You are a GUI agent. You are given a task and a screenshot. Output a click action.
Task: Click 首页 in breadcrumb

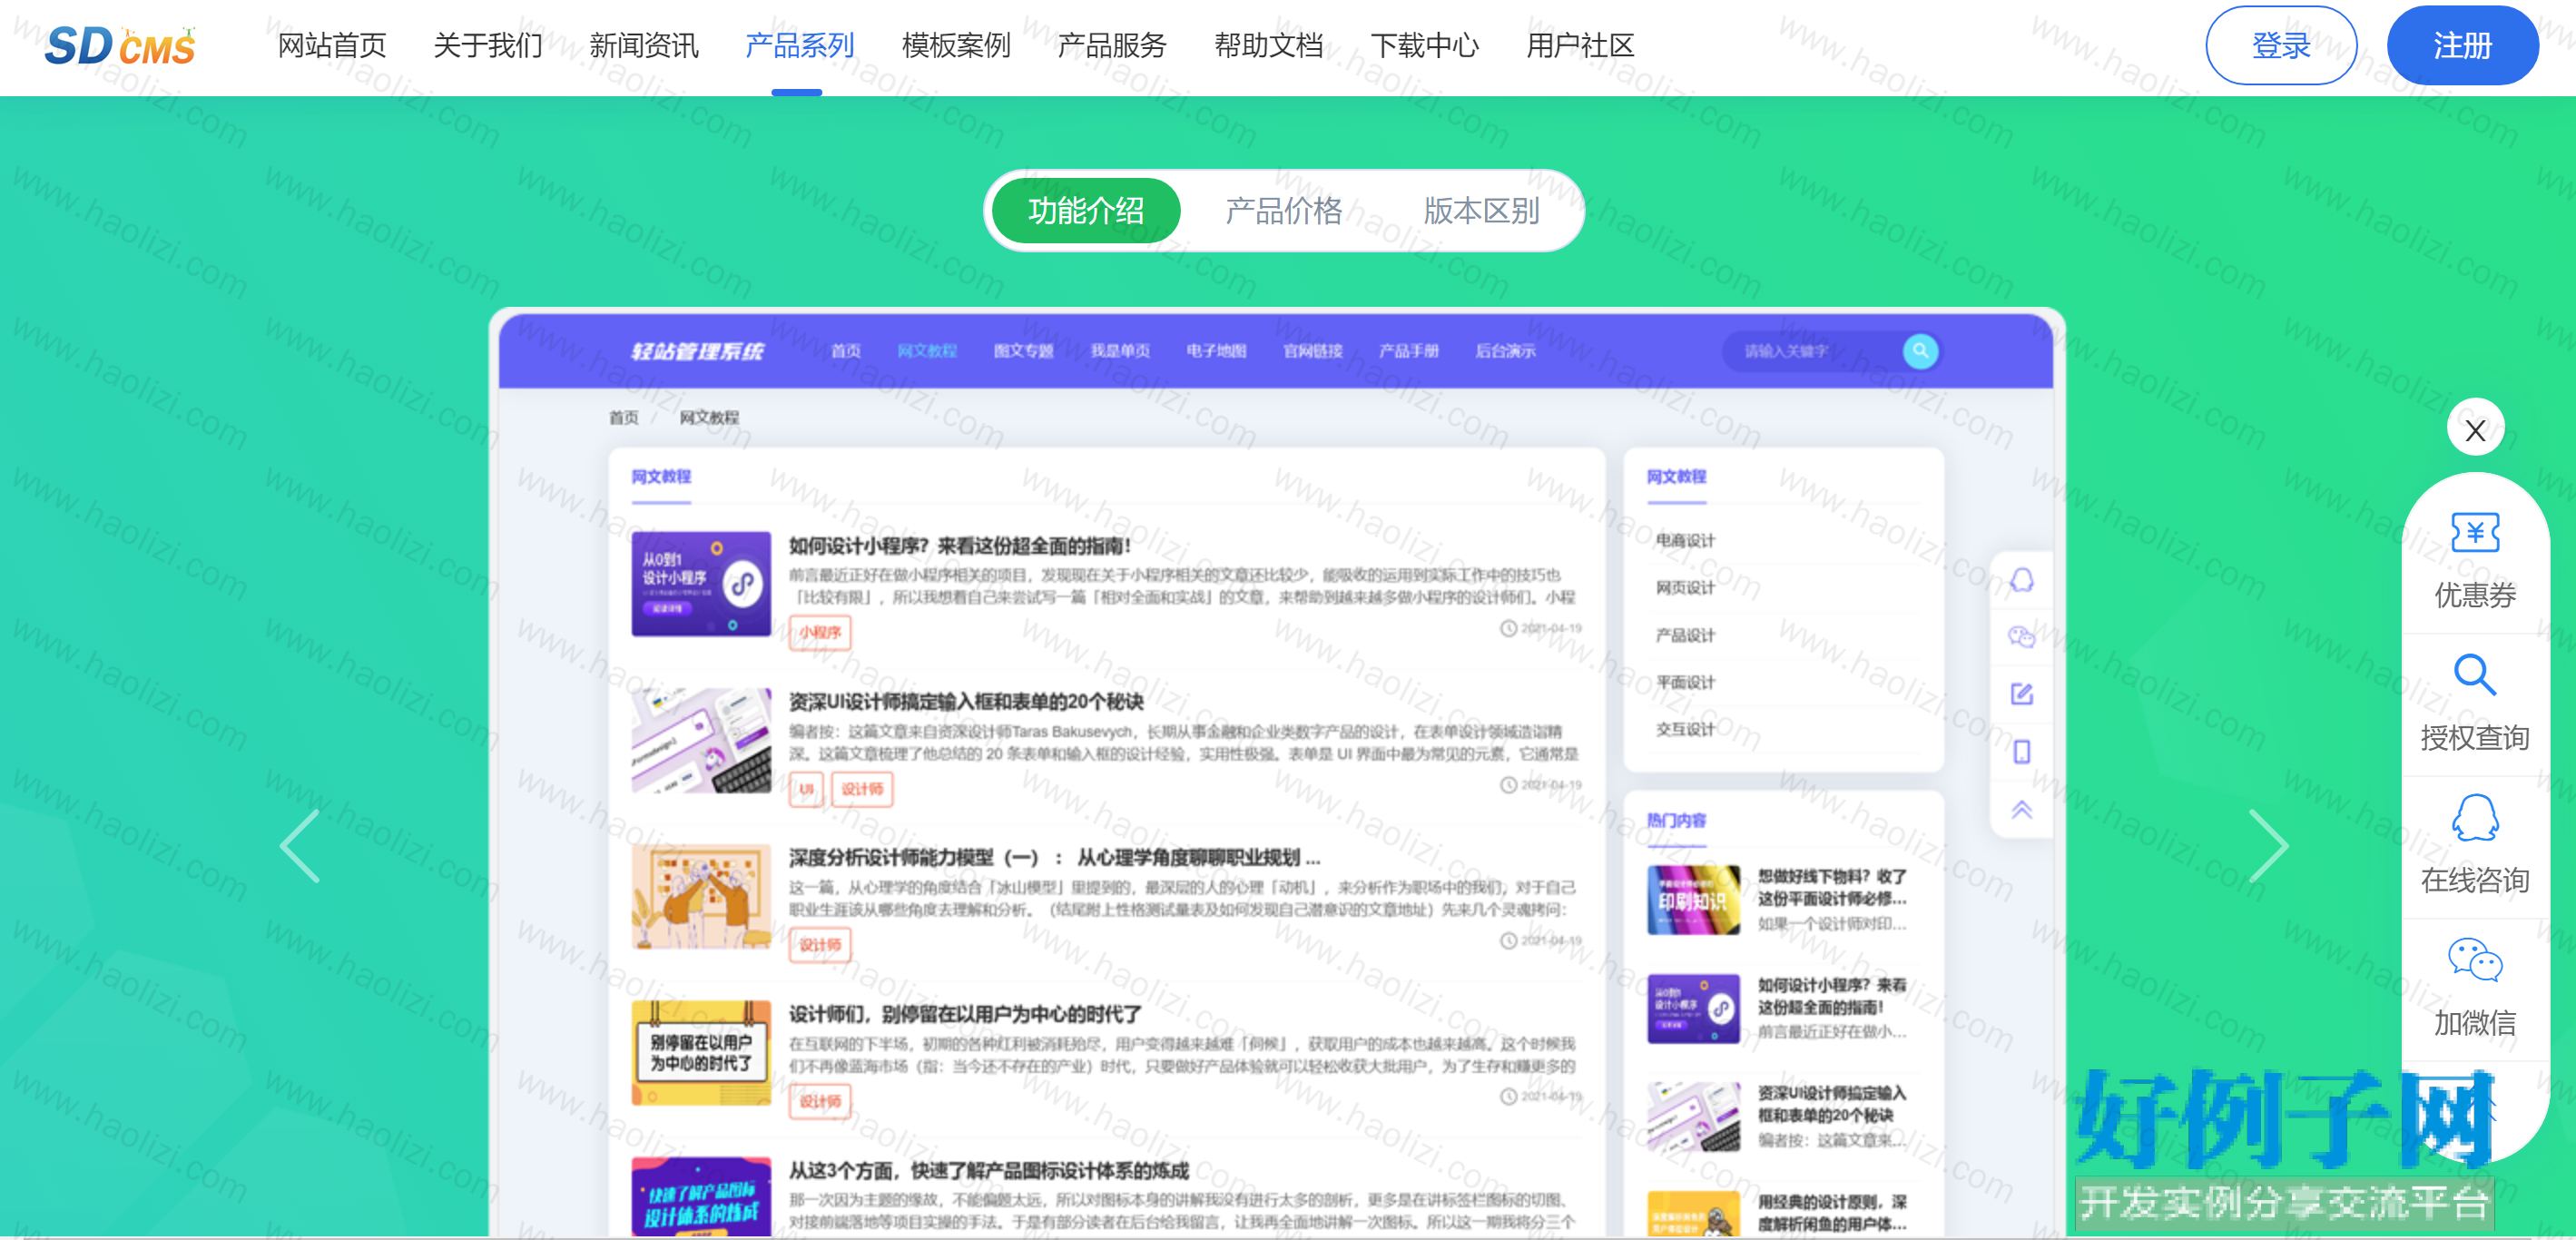tap(623, 417)
